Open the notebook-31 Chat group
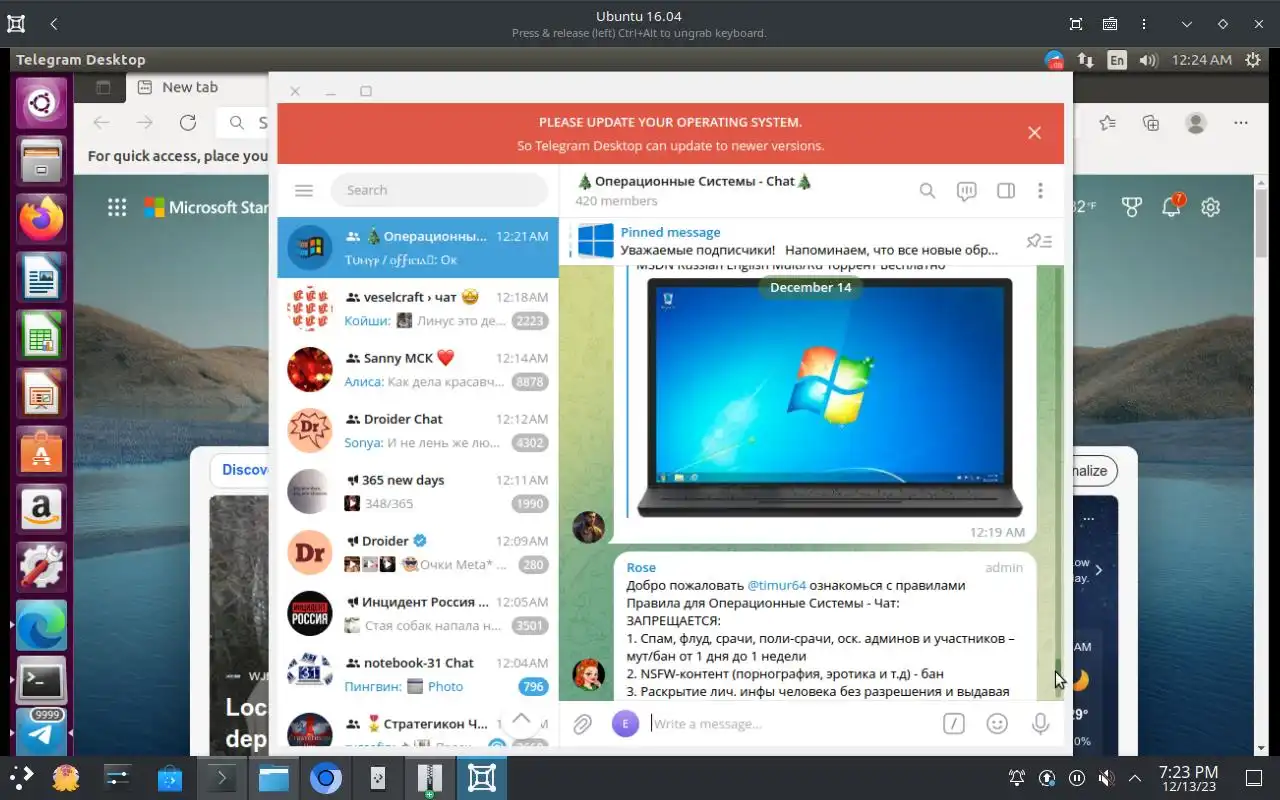This screenshot has width=1280, height=800. tap(418, 675)
